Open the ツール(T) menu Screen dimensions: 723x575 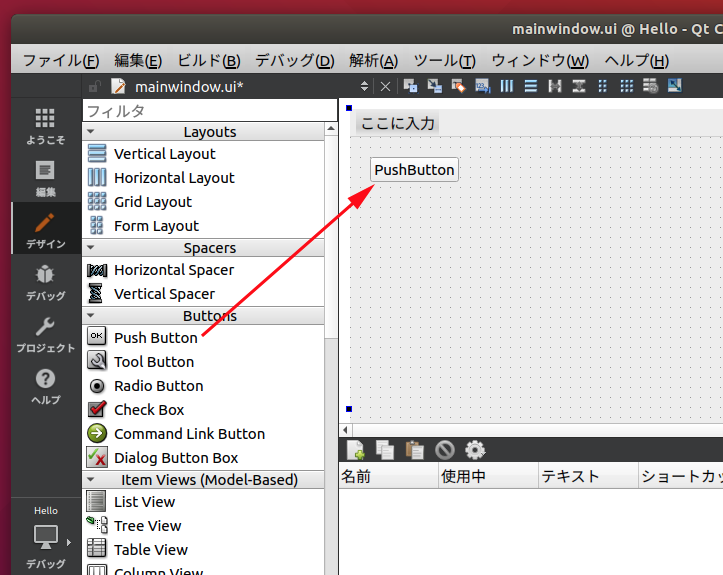[444, 60]
